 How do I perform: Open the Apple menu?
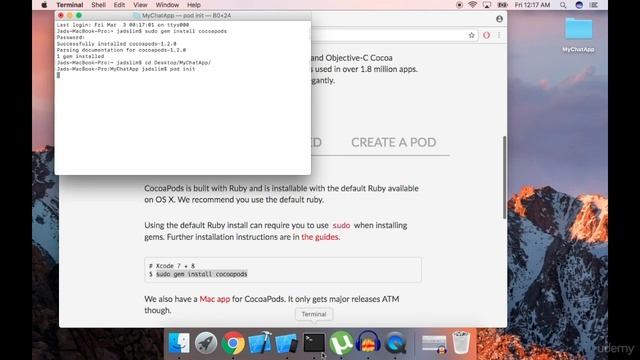tap(44, 5)
